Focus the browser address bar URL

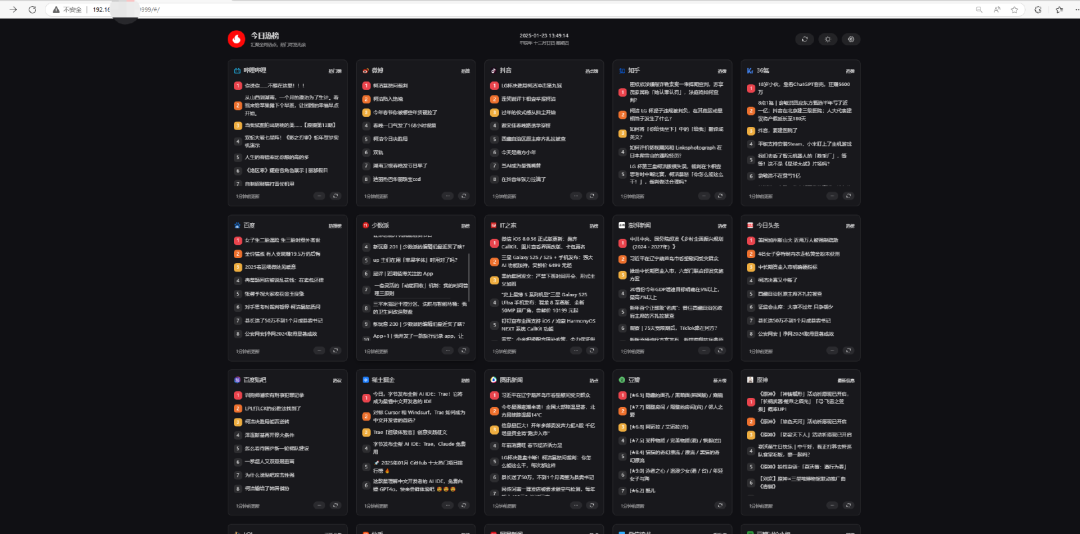125,10
